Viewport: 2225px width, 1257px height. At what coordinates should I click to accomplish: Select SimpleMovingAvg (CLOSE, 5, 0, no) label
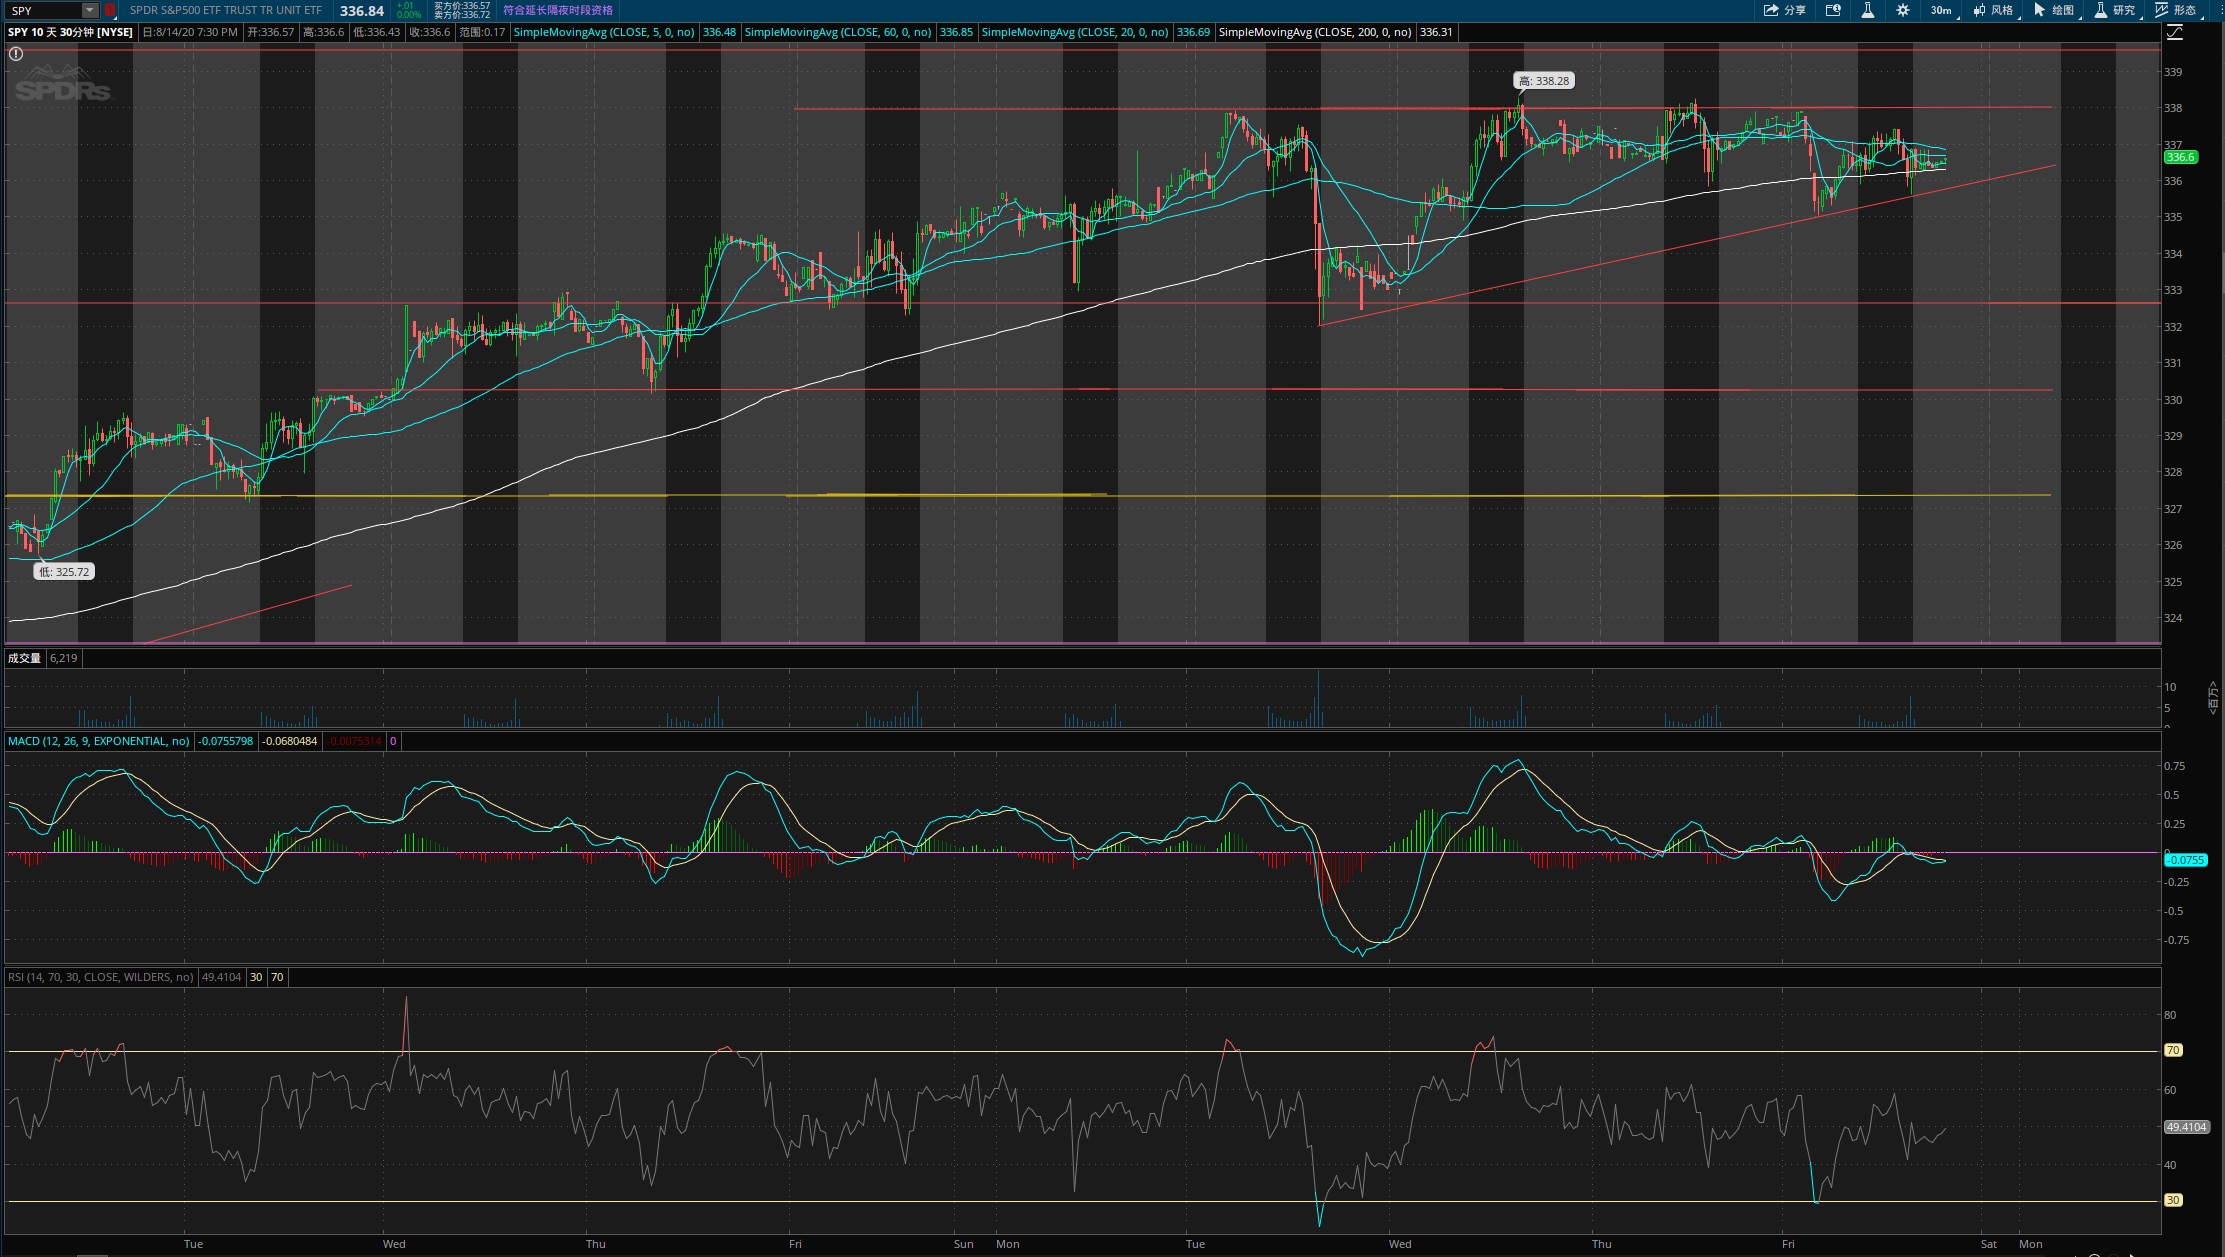click(x=604, y=32)
